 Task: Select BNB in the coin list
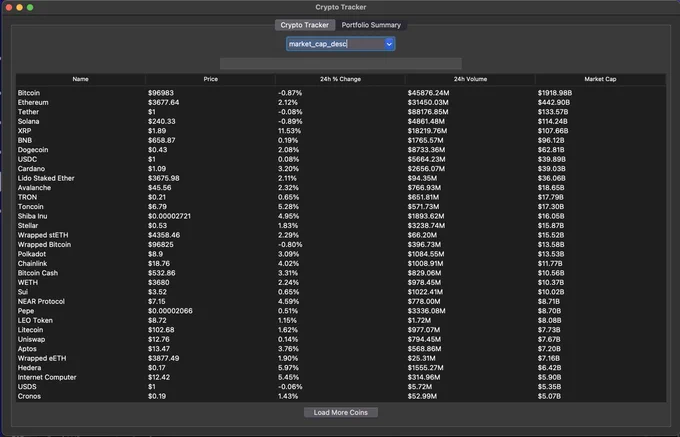tap(25, 140)
